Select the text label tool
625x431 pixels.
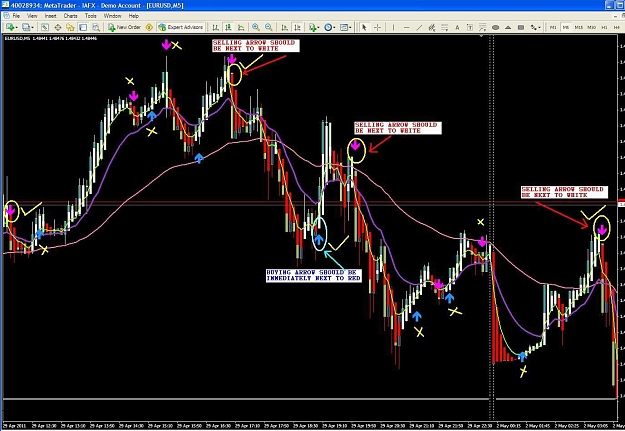(470, 27)
